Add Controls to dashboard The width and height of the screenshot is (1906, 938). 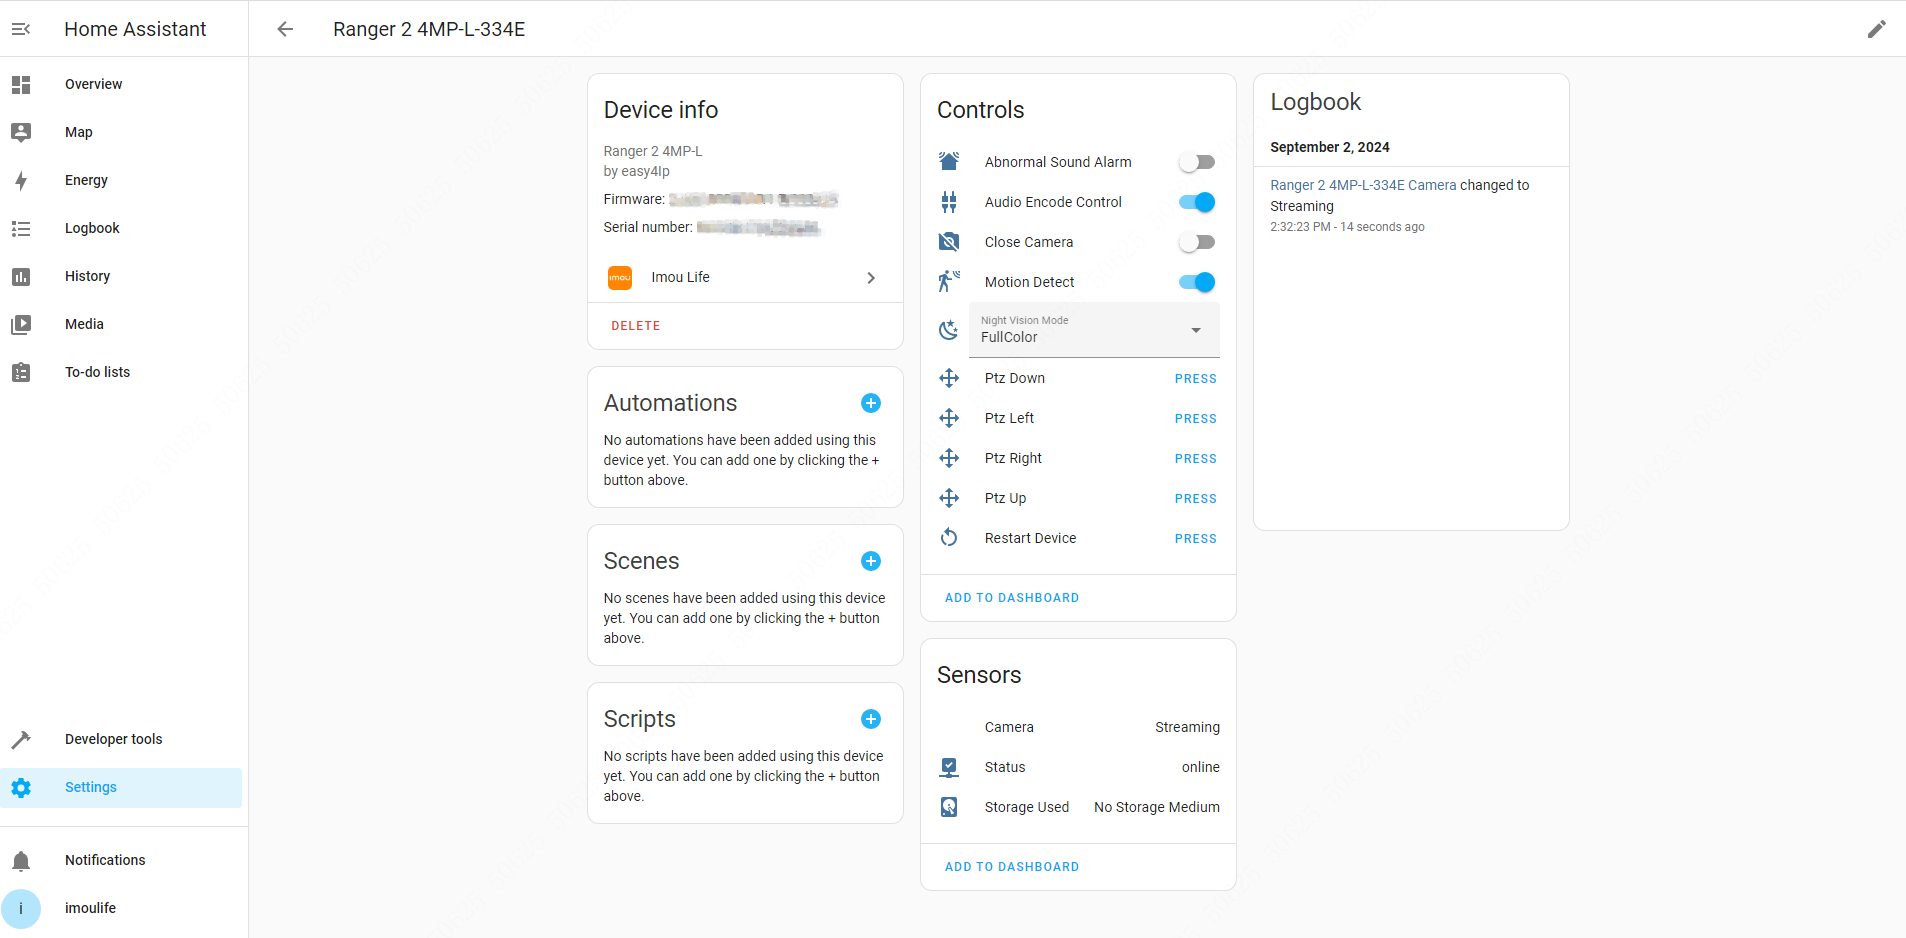pos(1012,598)
